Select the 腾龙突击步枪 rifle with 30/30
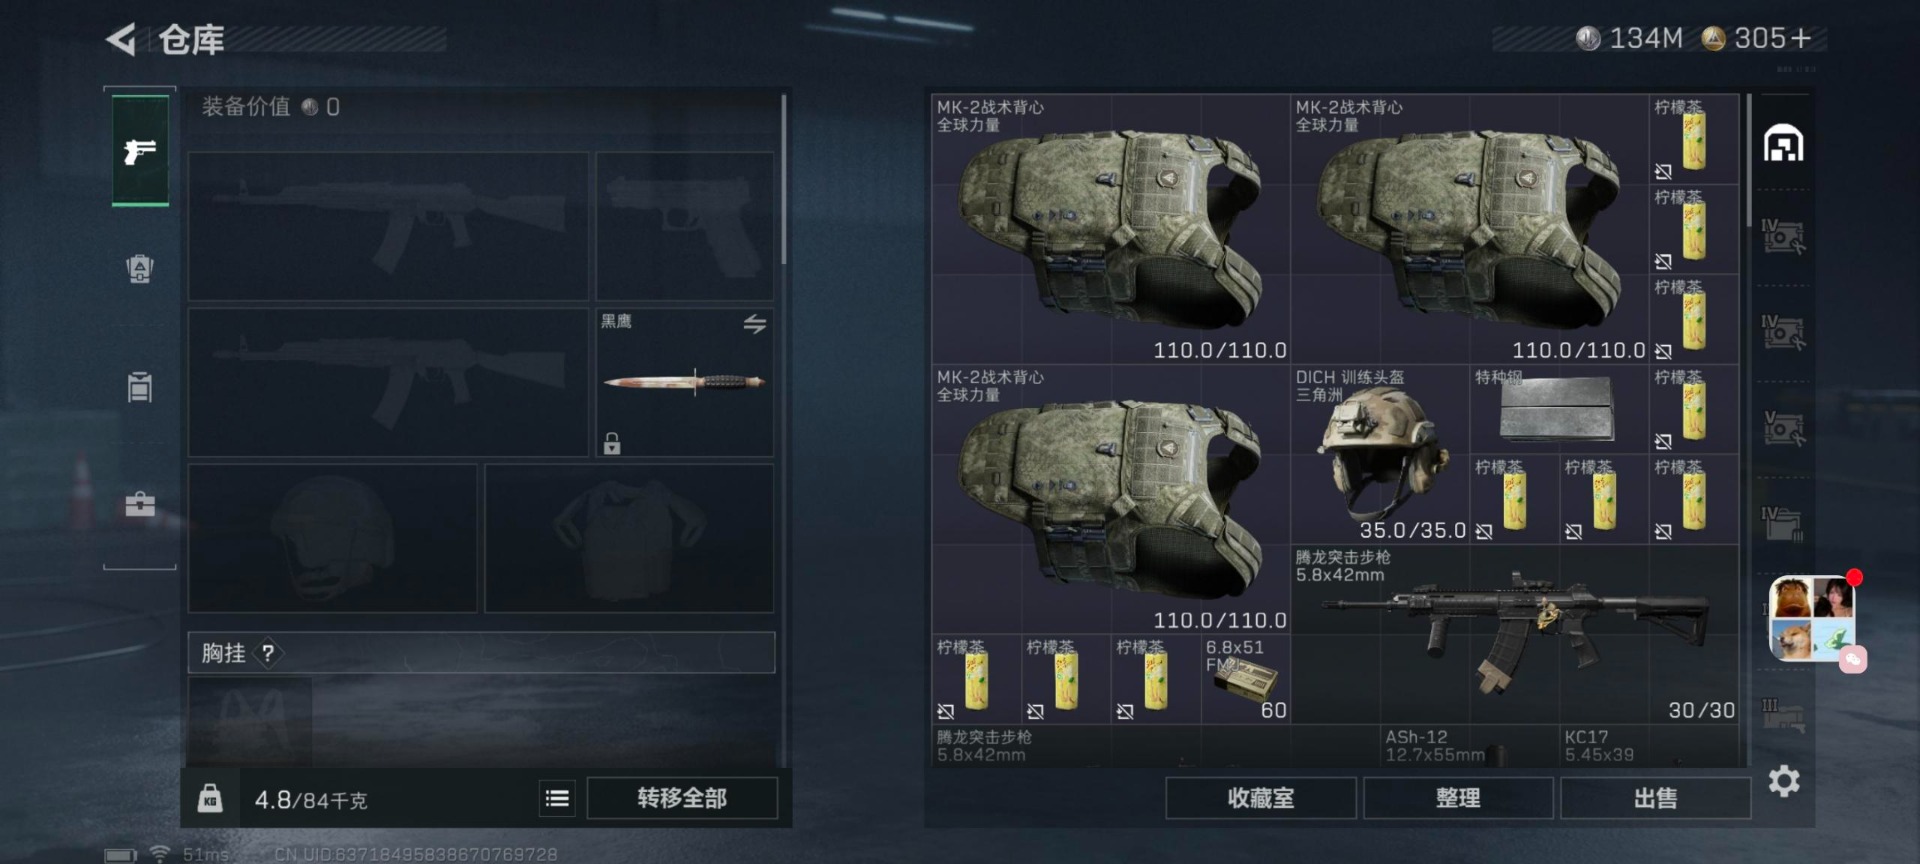 1515,634
